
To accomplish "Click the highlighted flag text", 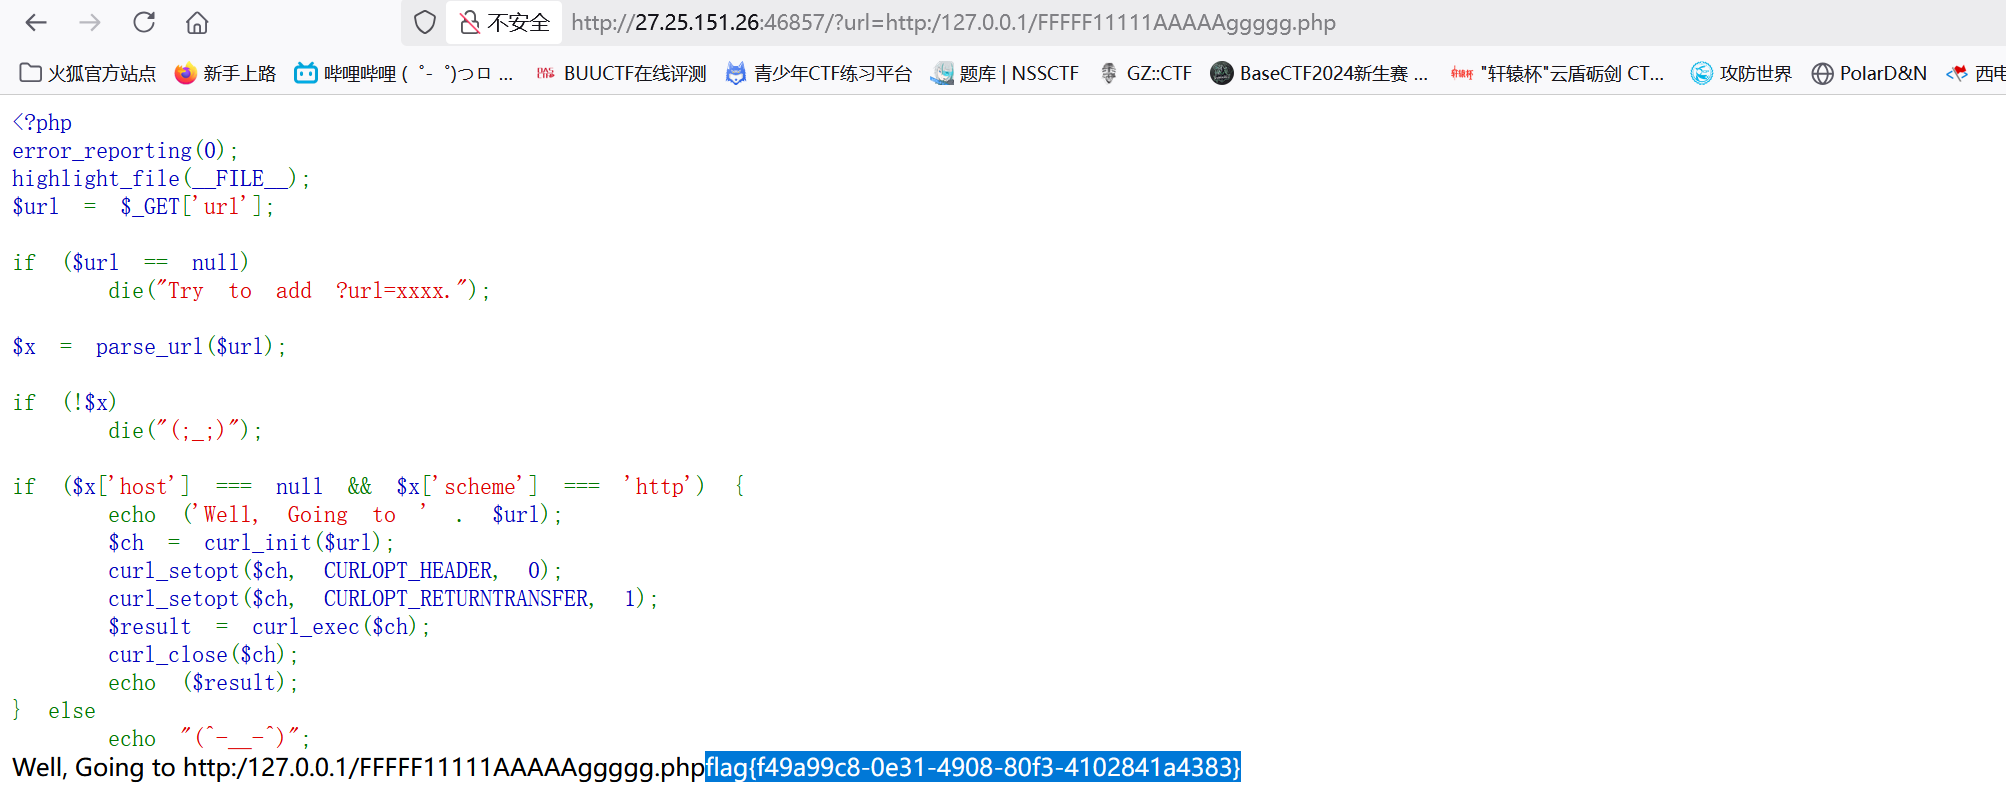I will (x=972, y=767).
